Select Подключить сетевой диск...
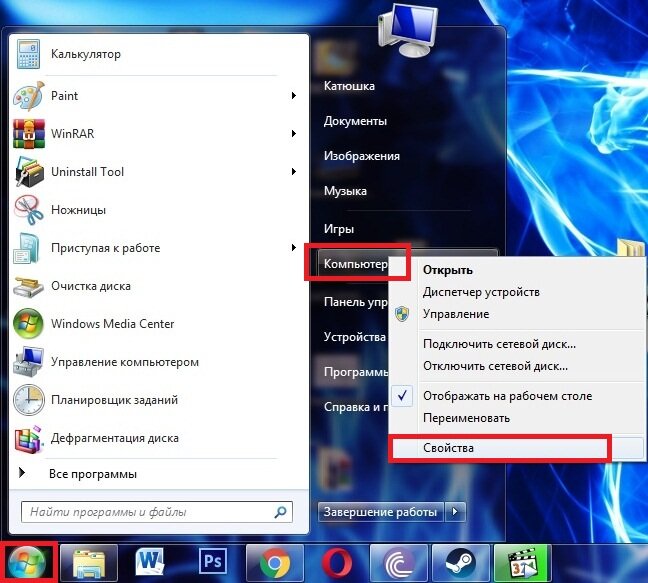The image size is (648, 583). click(x=499, y=344)
